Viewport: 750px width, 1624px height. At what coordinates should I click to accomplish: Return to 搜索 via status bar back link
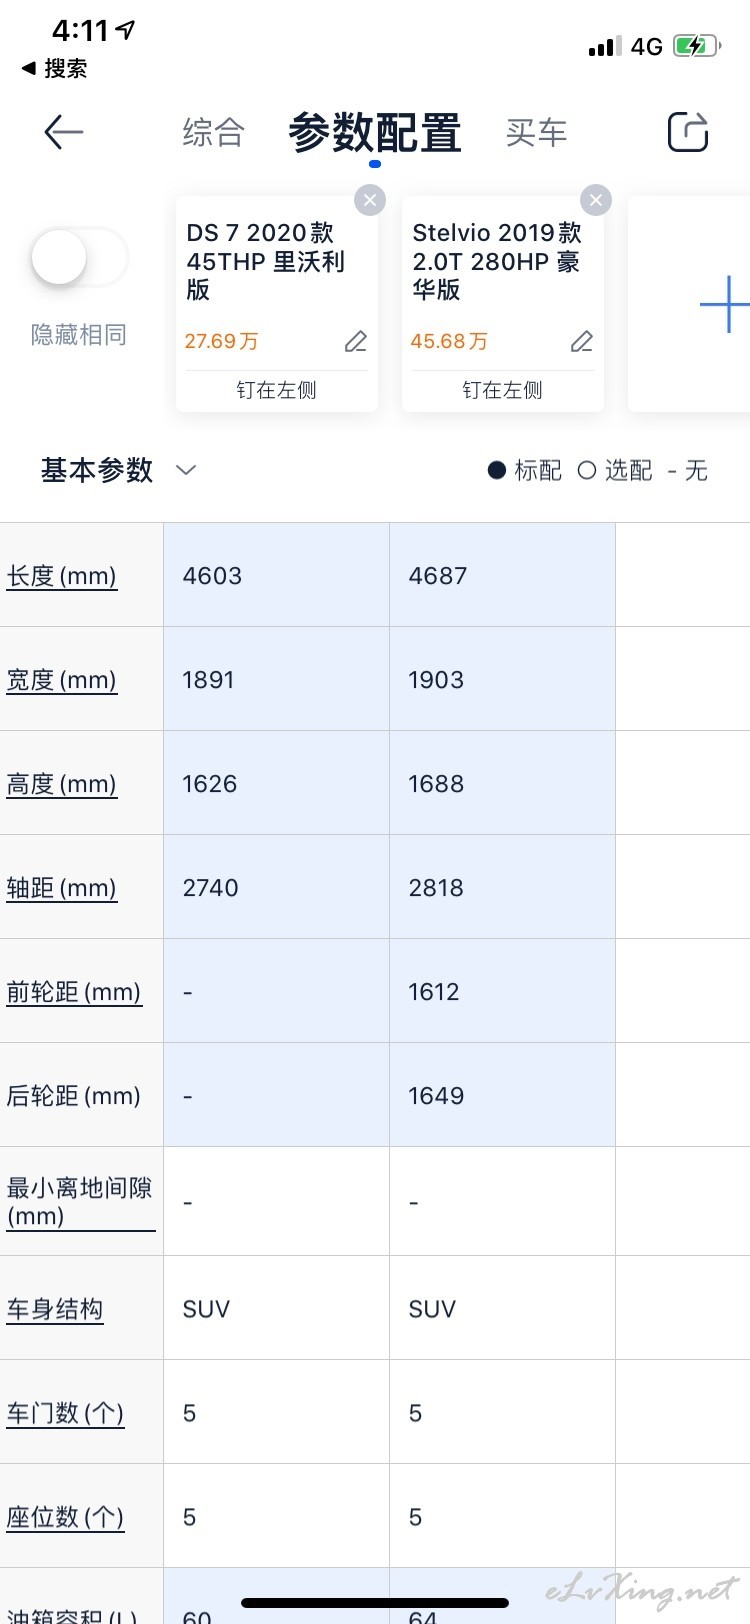coord(54,68)
